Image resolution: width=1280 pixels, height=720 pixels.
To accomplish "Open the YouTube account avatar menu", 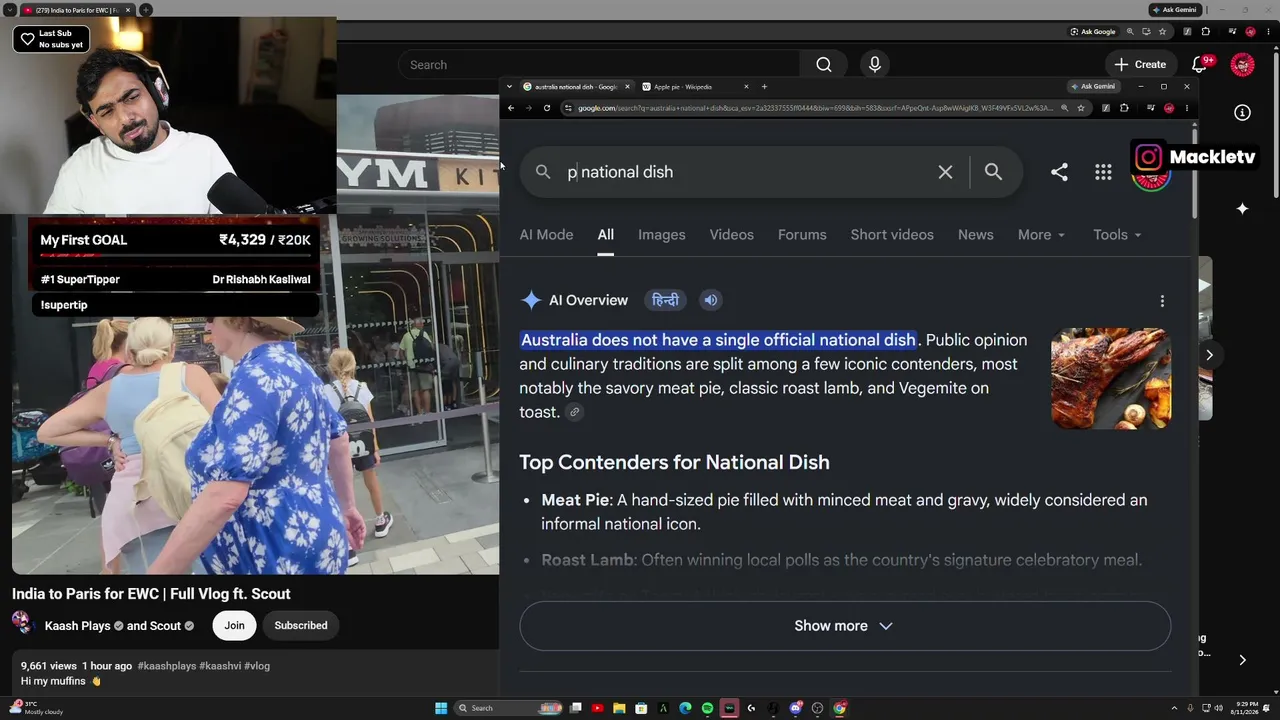I will pos(1243,65).
